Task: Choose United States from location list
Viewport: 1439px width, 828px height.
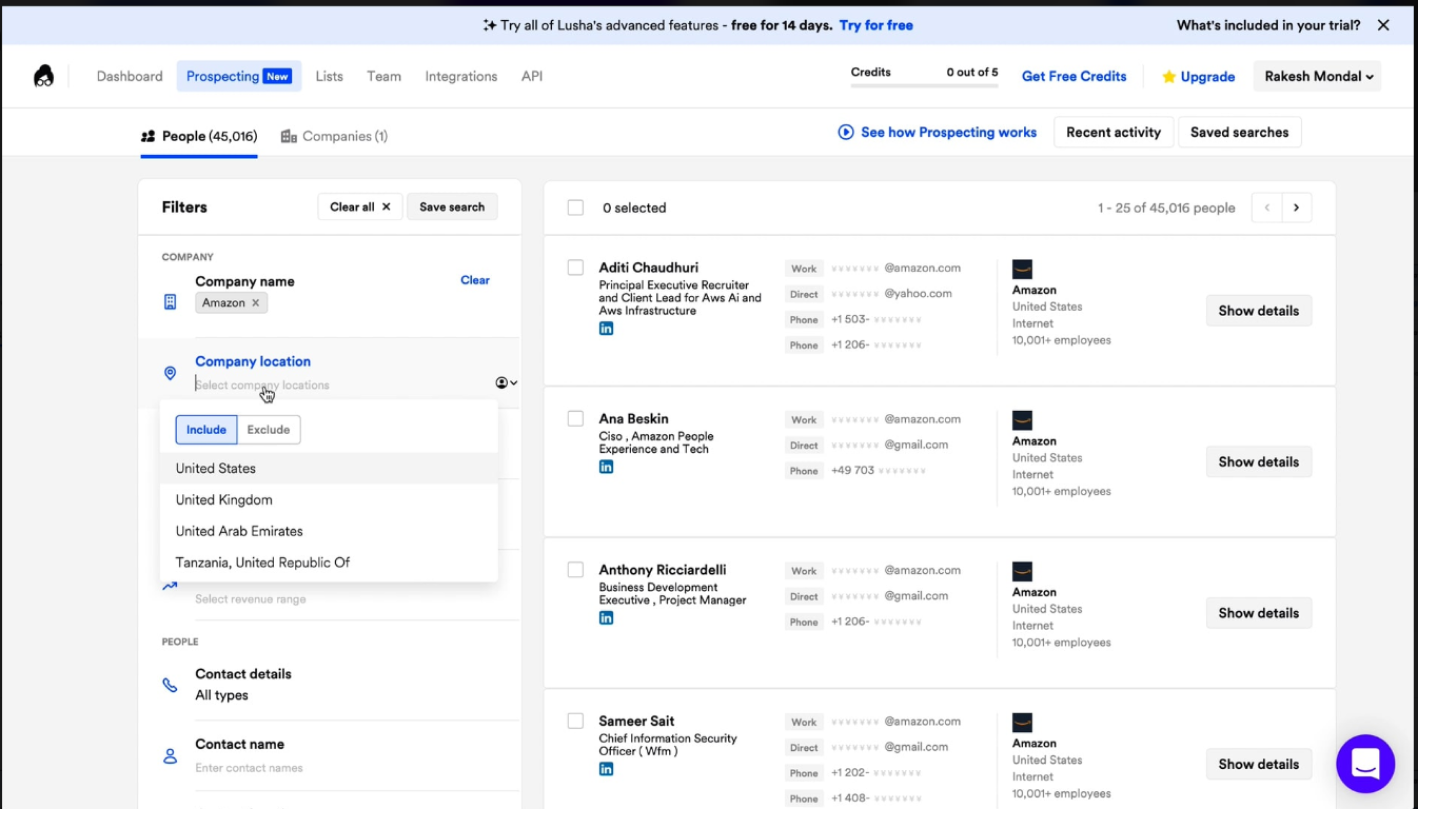Action: pyautogui.click(x=329, y=468)
